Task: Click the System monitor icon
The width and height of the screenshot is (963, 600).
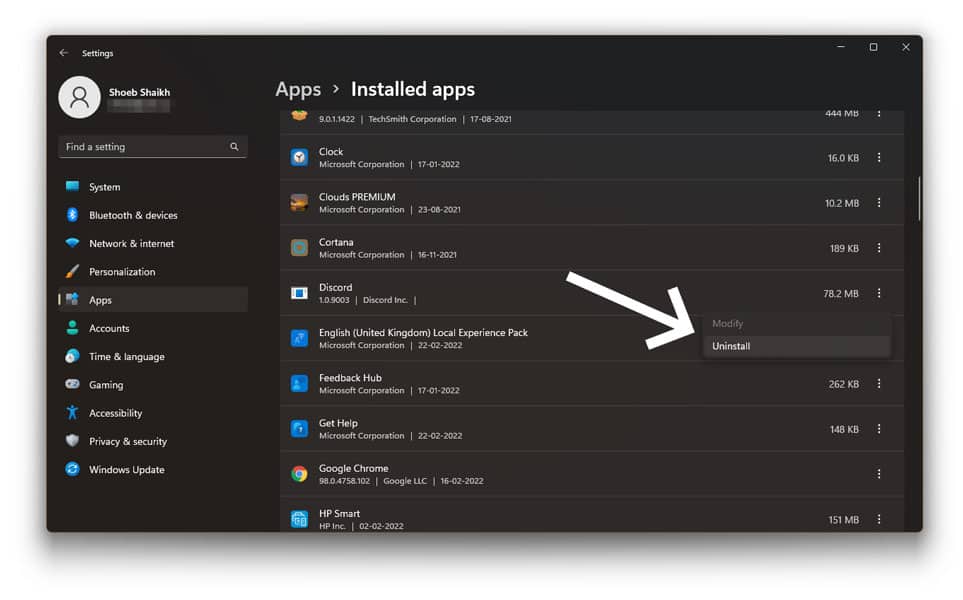Action: [72, 186]
